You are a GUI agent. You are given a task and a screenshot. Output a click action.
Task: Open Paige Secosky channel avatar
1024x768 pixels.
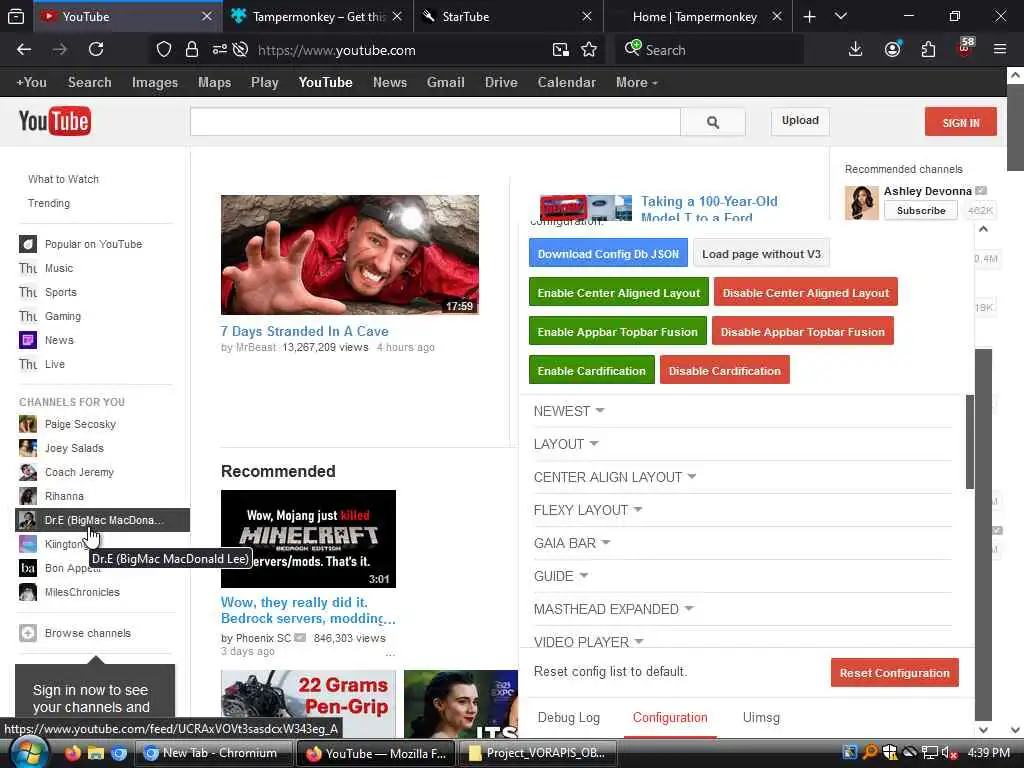27,424
